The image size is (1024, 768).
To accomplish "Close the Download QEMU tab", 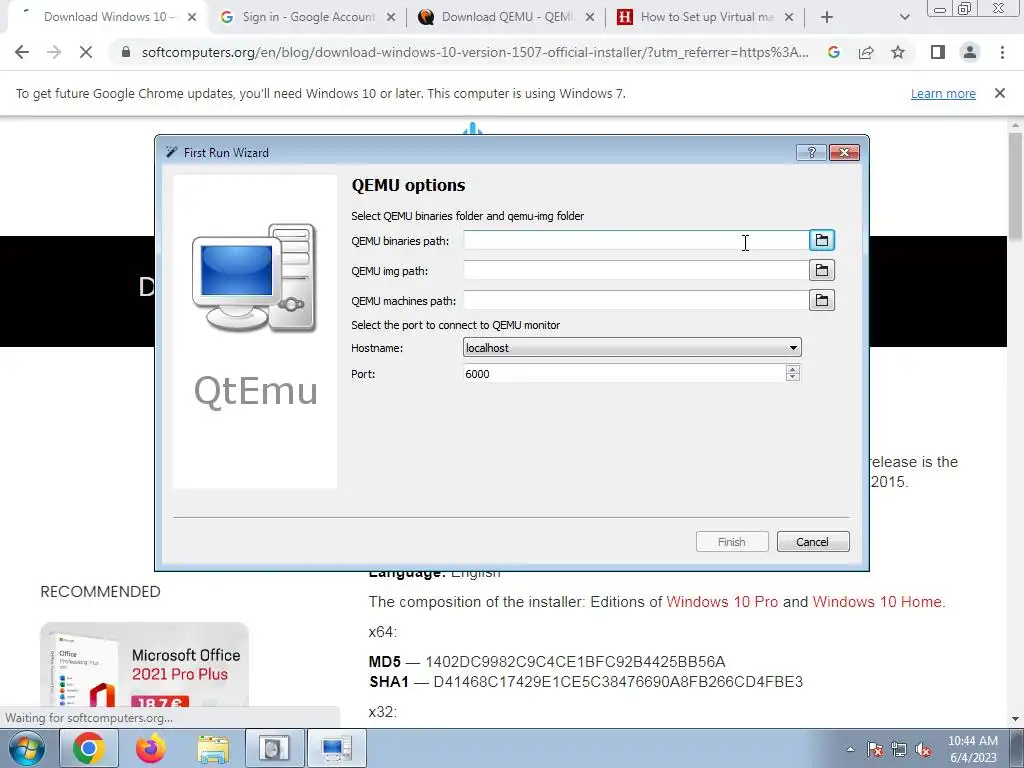I will (x=590, y=18).
